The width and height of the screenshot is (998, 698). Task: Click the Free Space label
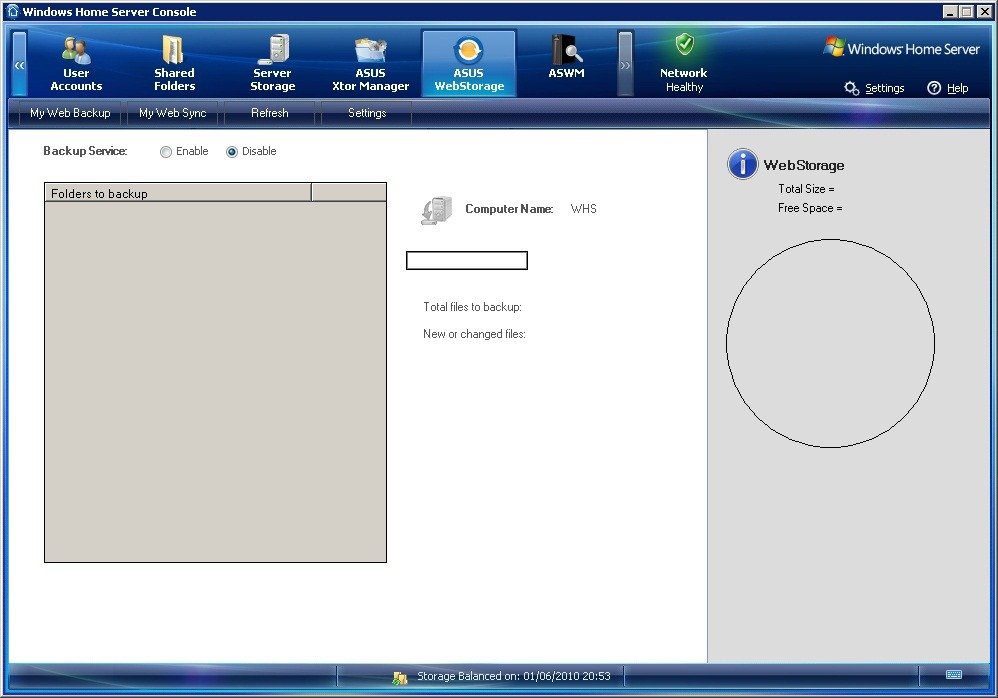(810, 208)
